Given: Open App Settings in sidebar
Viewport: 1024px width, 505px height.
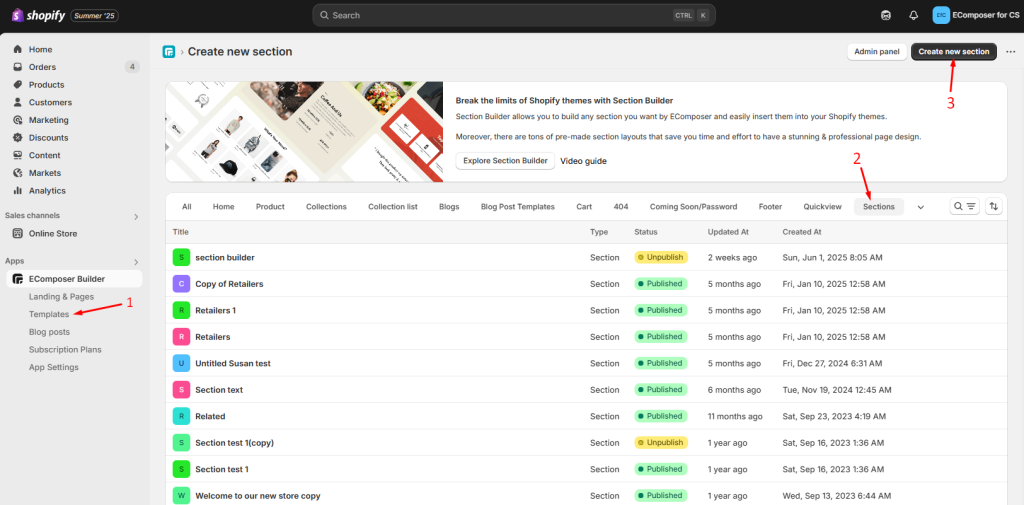Looking at the screenshot, I should pos(54,367).
